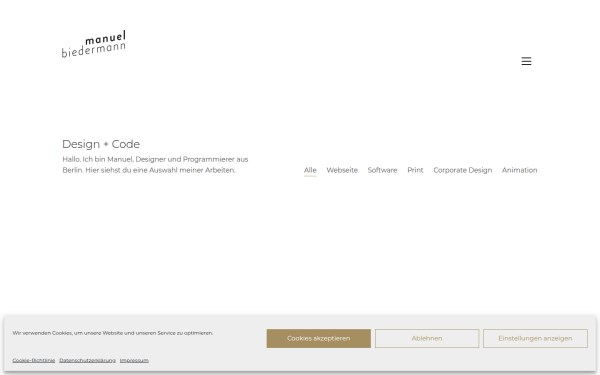Click the manuel biedermann logo
Image resolution: width=600 pixels, height=375 pixels.
coord(94,44)
